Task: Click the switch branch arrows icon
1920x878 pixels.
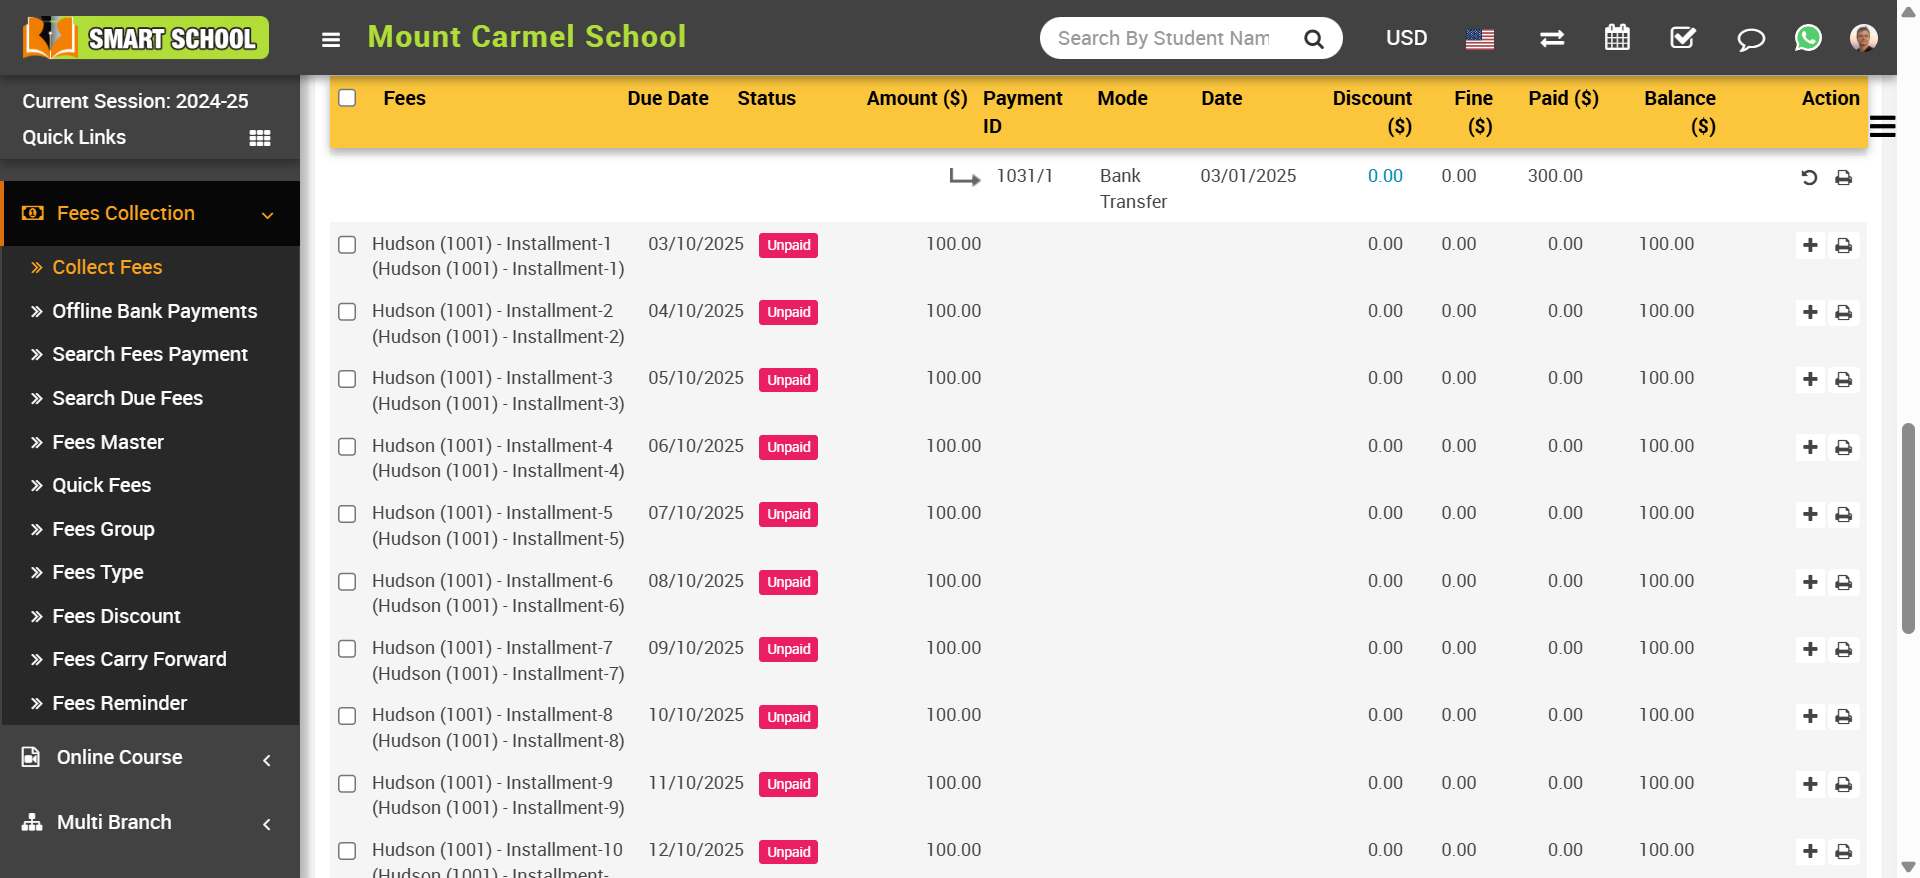Action: point(1552,39)
